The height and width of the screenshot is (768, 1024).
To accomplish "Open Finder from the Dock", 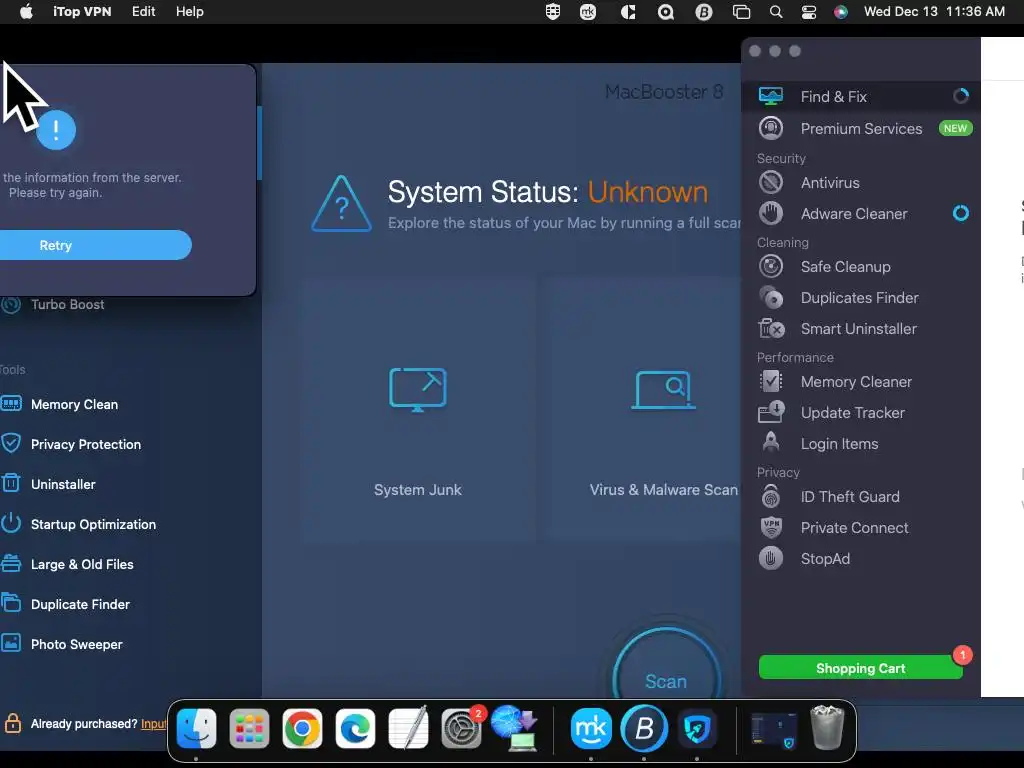I will 196,728.
